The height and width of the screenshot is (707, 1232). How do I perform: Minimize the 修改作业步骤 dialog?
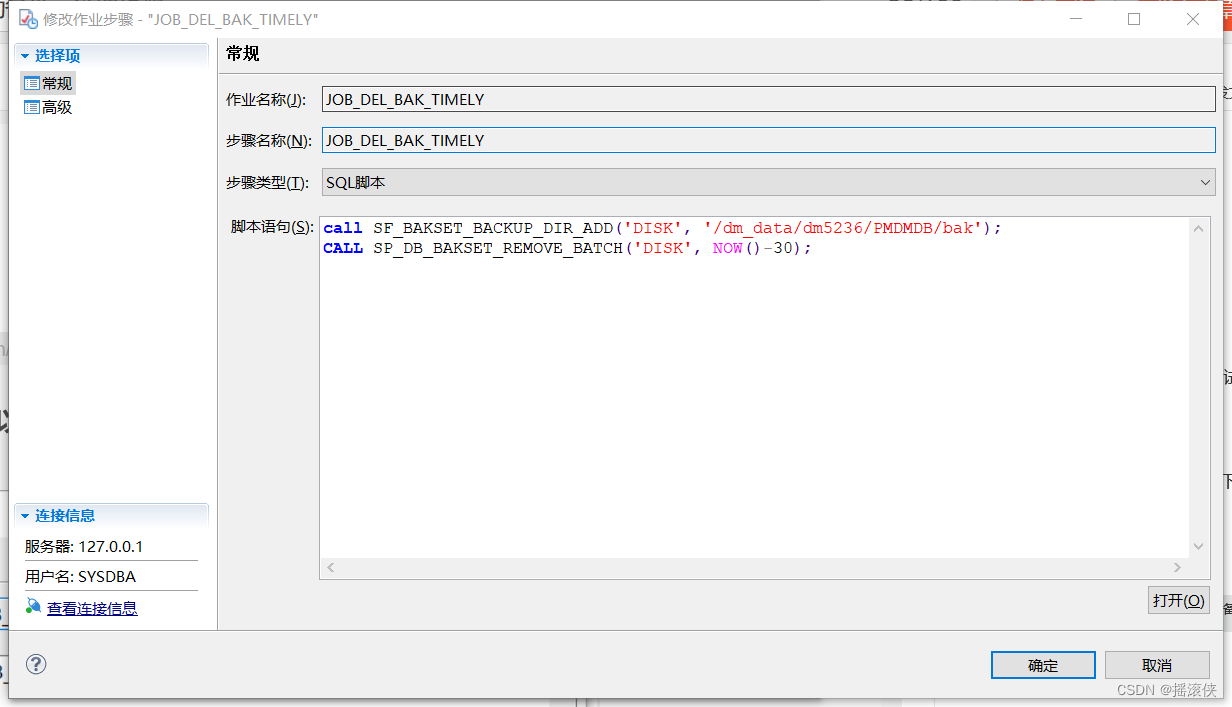pos(1076,19)
